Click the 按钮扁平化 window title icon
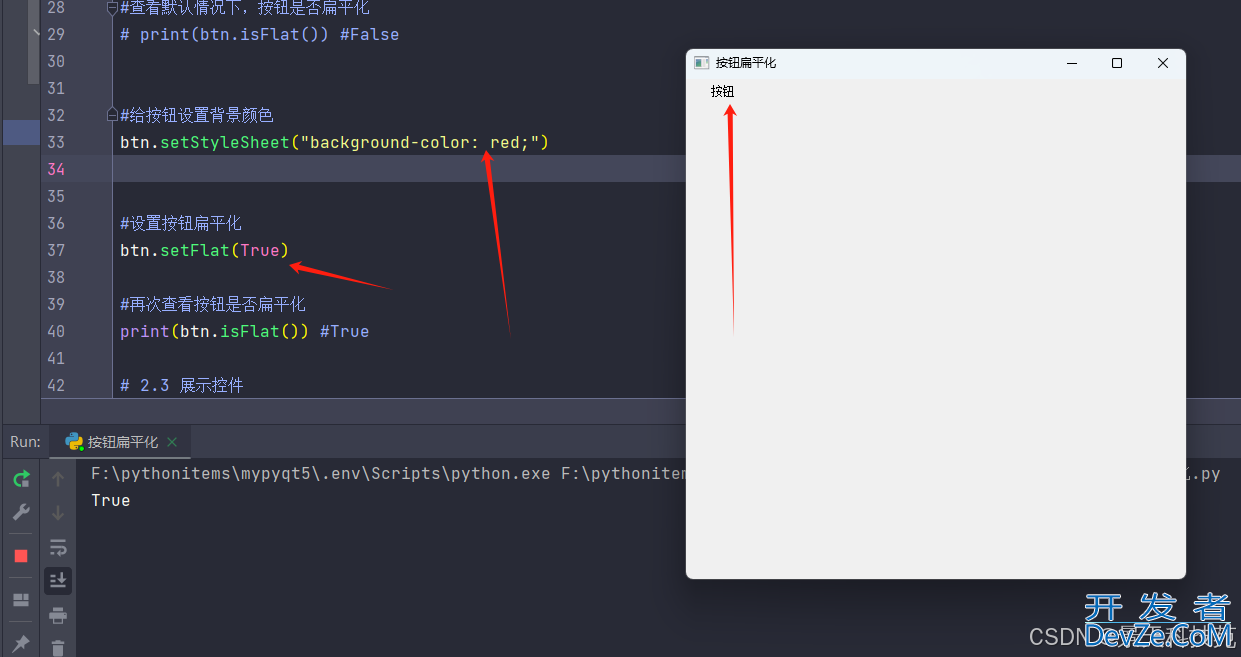 click(x=702, y=63)
